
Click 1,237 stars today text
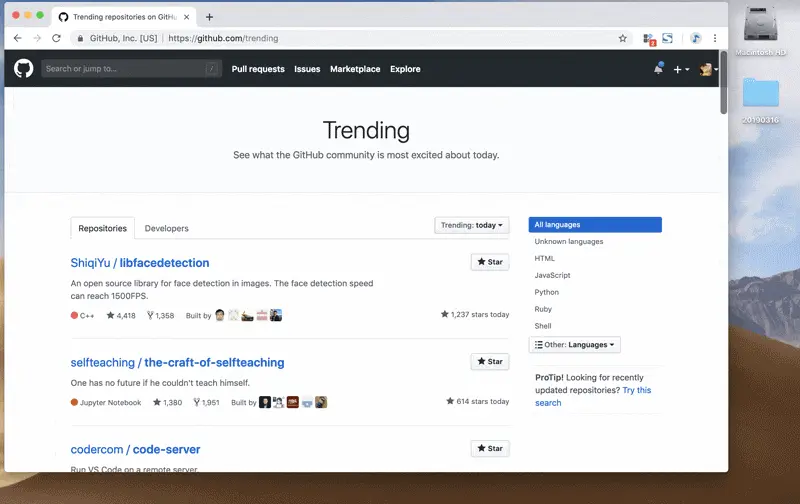(x=475, y=315)
